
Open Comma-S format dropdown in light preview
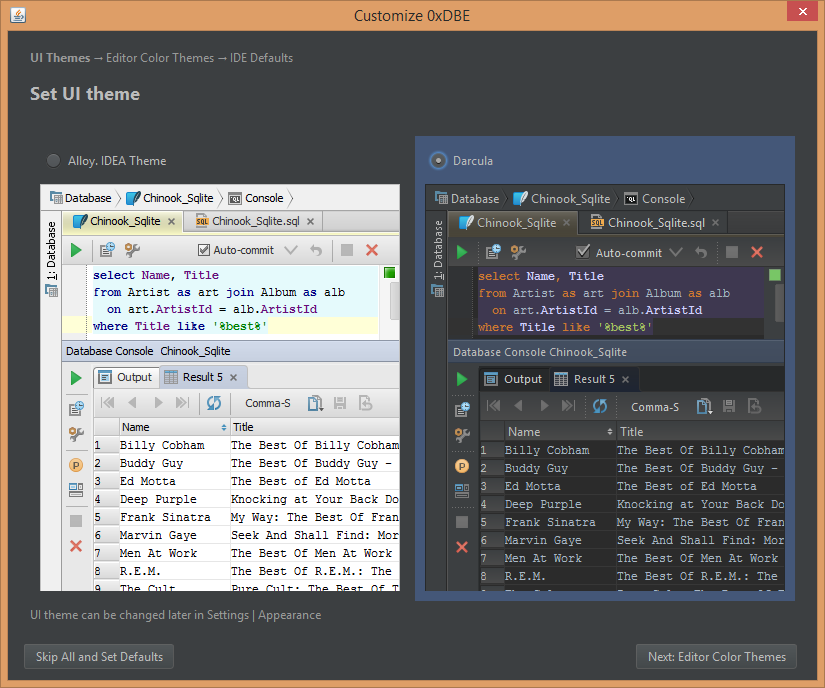(267, 403)
